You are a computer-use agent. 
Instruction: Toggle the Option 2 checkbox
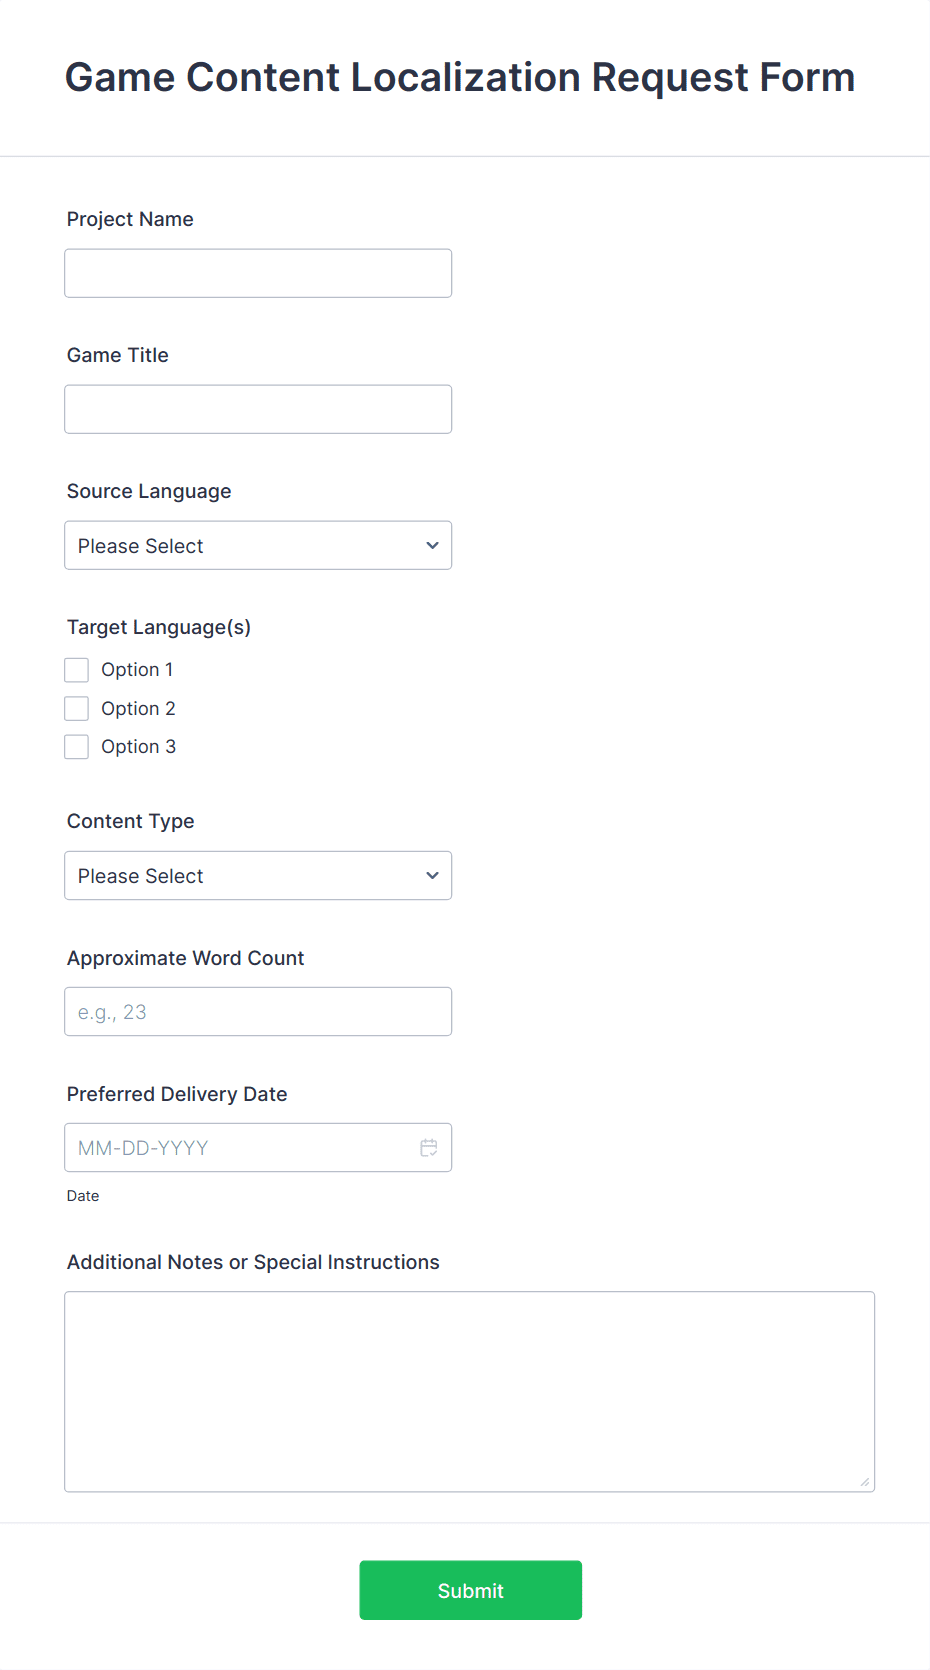[77, 709]
